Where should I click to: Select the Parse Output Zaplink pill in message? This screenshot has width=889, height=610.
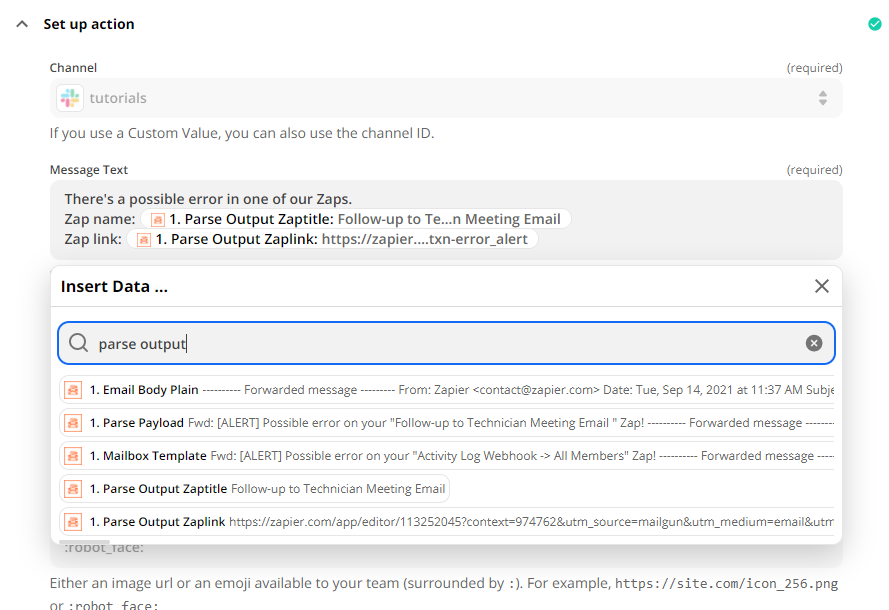pyautogui.click(x=332, y=239)
